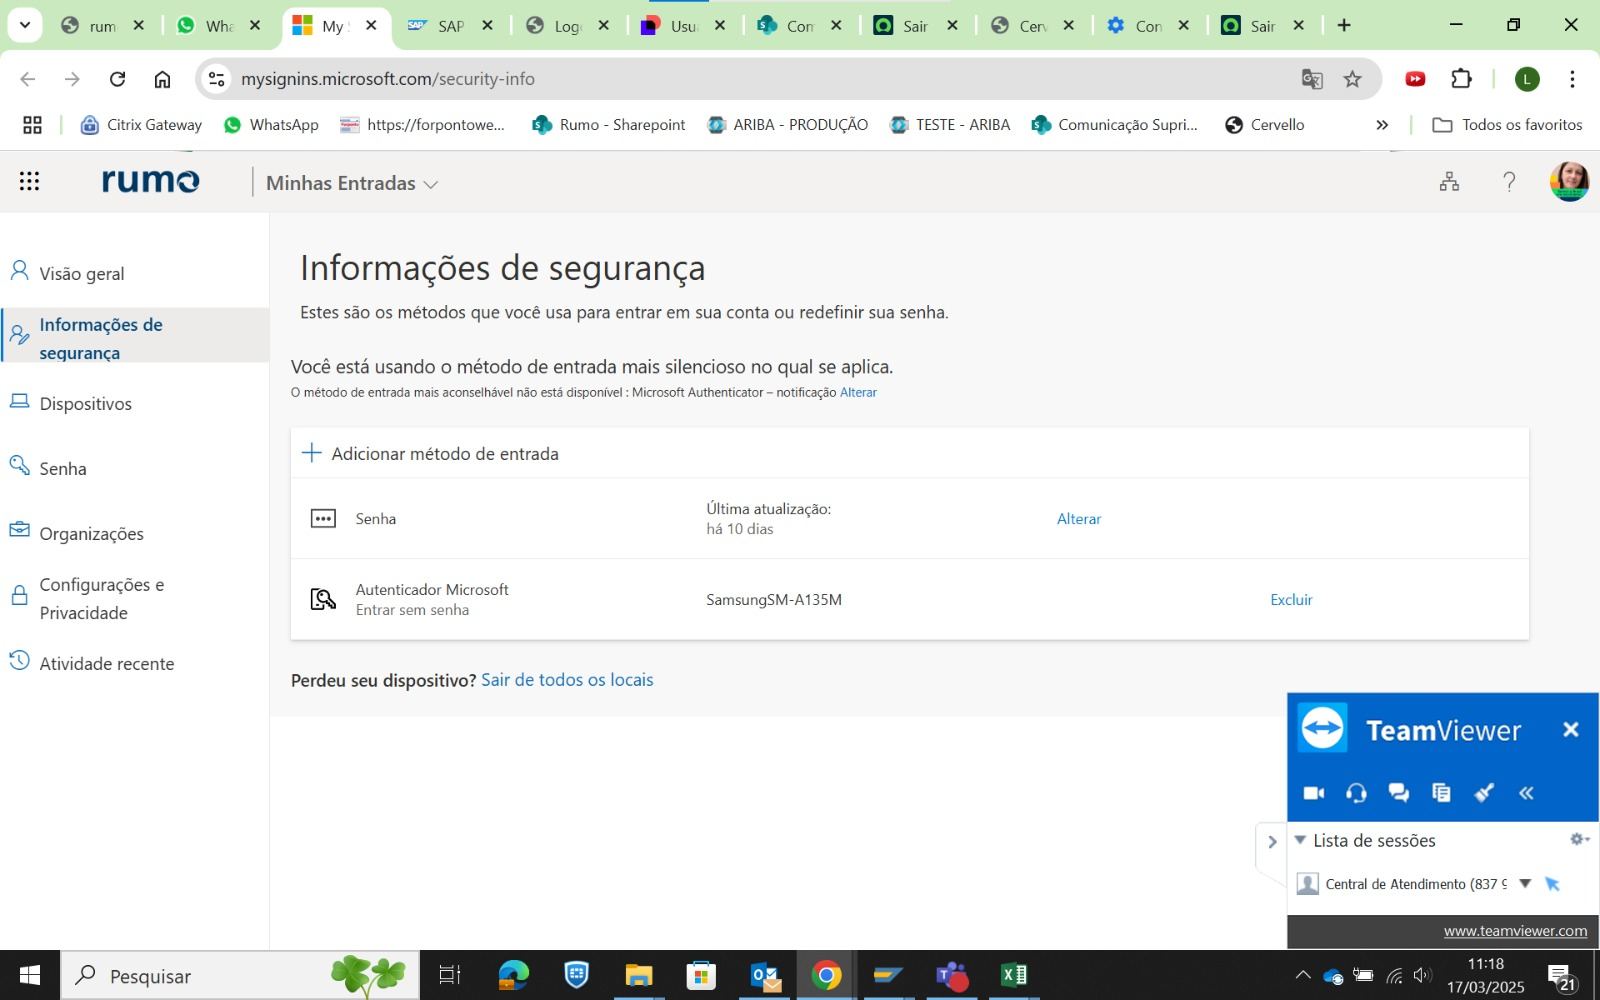Open Windows Start menu
The image size is (1600, 1000).
click(29, 975)
